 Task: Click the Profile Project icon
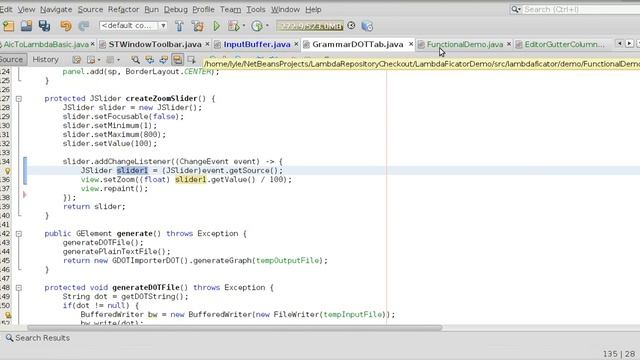(x=257, y=26)
